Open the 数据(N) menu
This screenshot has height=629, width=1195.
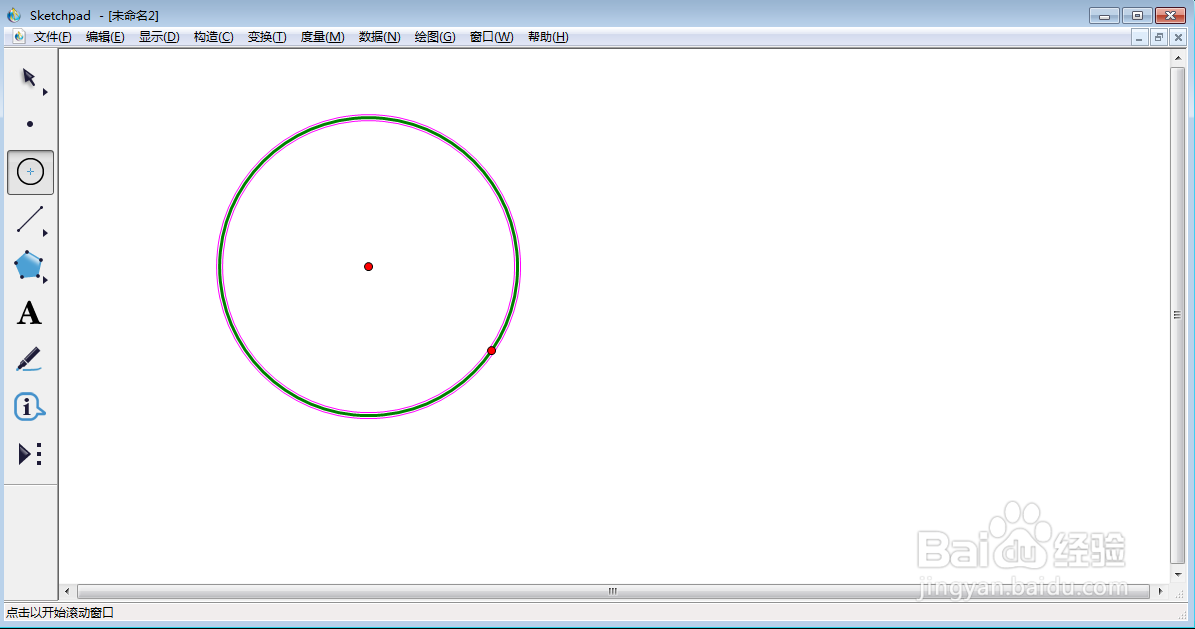[x=380, y=37]
